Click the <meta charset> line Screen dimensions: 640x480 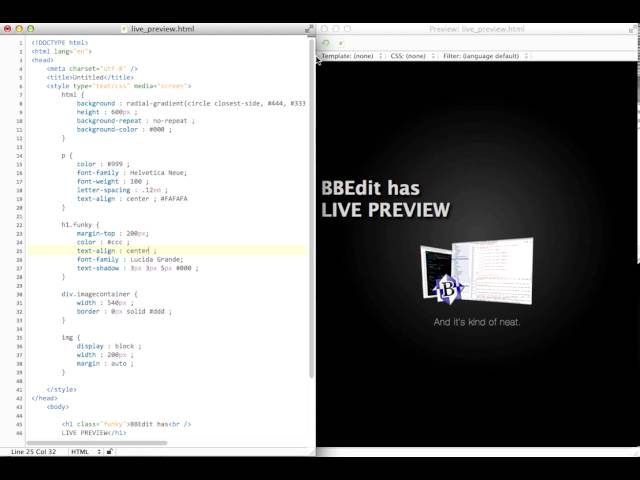pos(92,69)
